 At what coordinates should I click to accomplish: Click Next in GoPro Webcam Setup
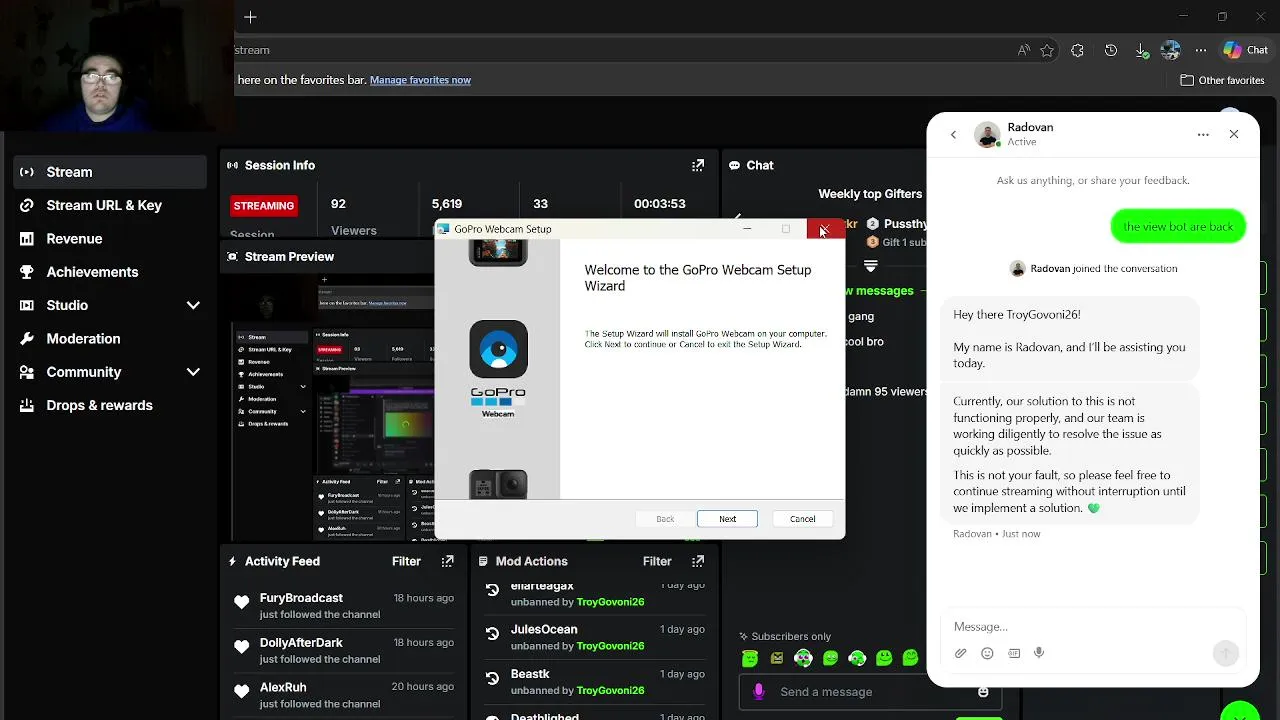point(727,519)
